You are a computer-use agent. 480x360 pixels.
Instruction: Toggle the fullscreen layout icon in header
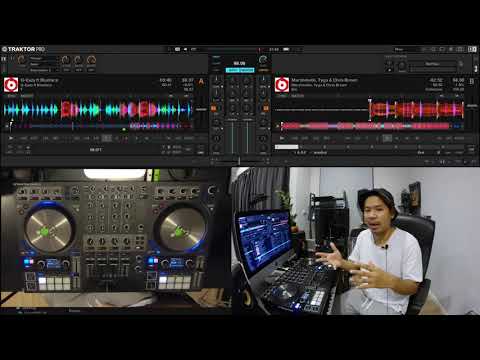472,49
